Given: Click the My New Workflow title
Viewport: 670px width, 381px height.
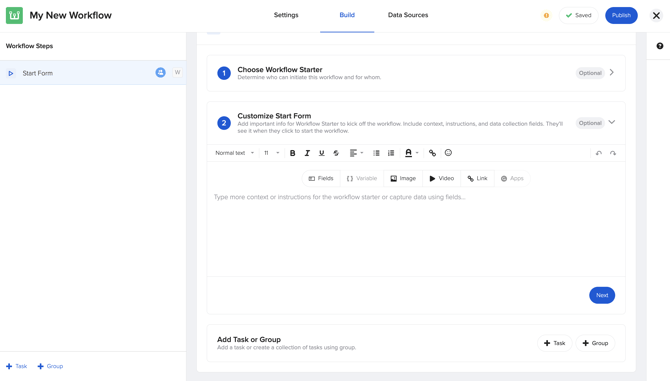Looking at the screenshot, I should click(x=71, y=15).
